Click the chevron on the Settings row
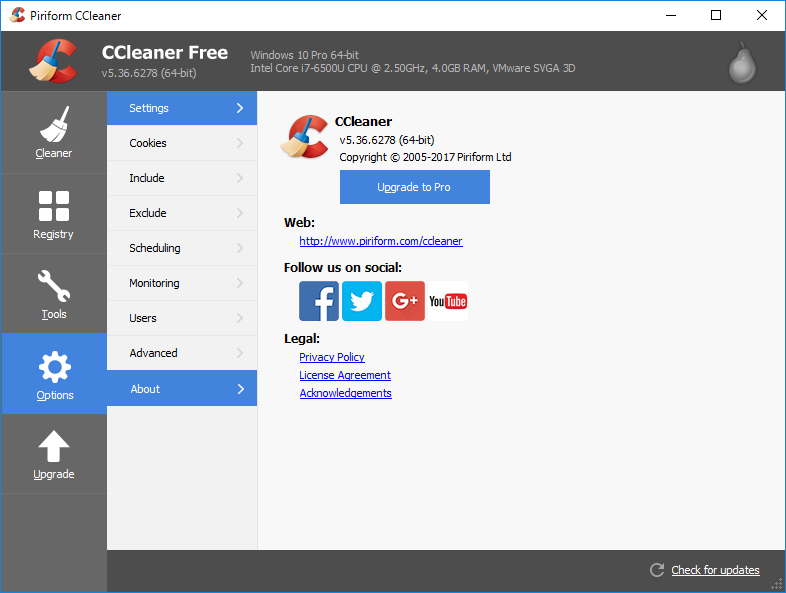The image size is (786, 593). [240, 108]
